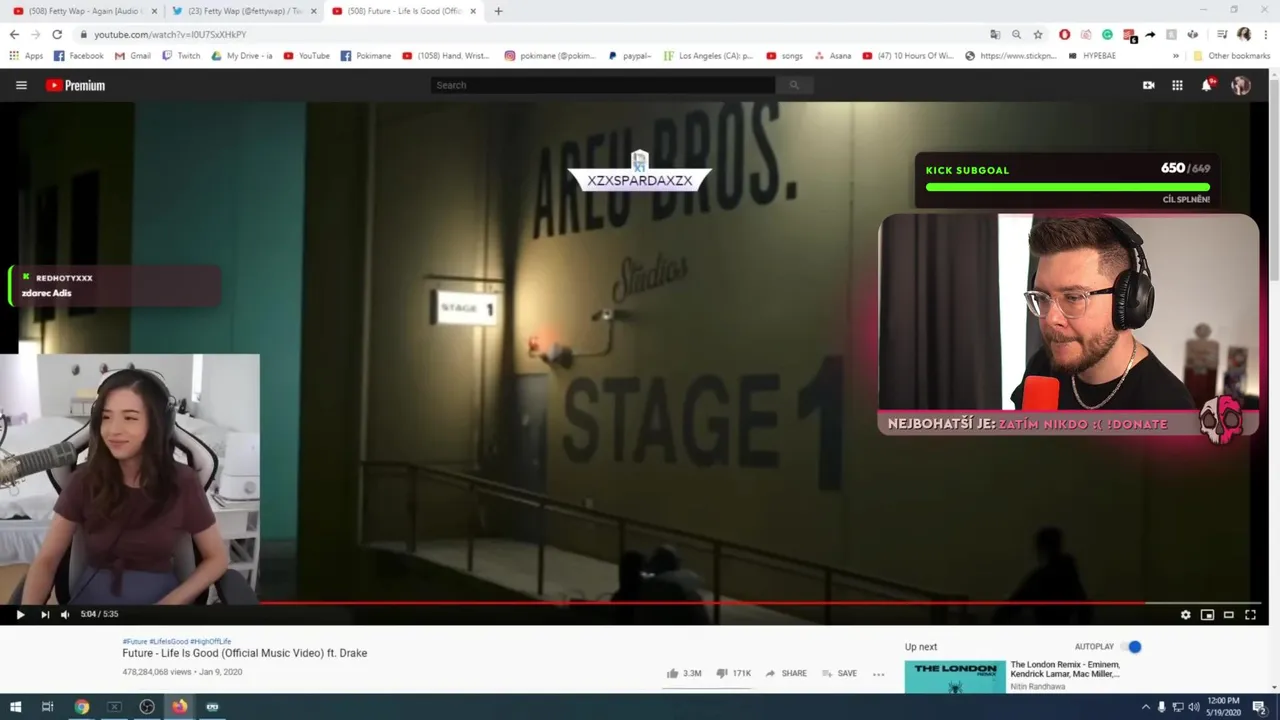Open the Other bookmarks folder
The width and height of the screenshot is (1280, 720).
(x=1231, y=56)
